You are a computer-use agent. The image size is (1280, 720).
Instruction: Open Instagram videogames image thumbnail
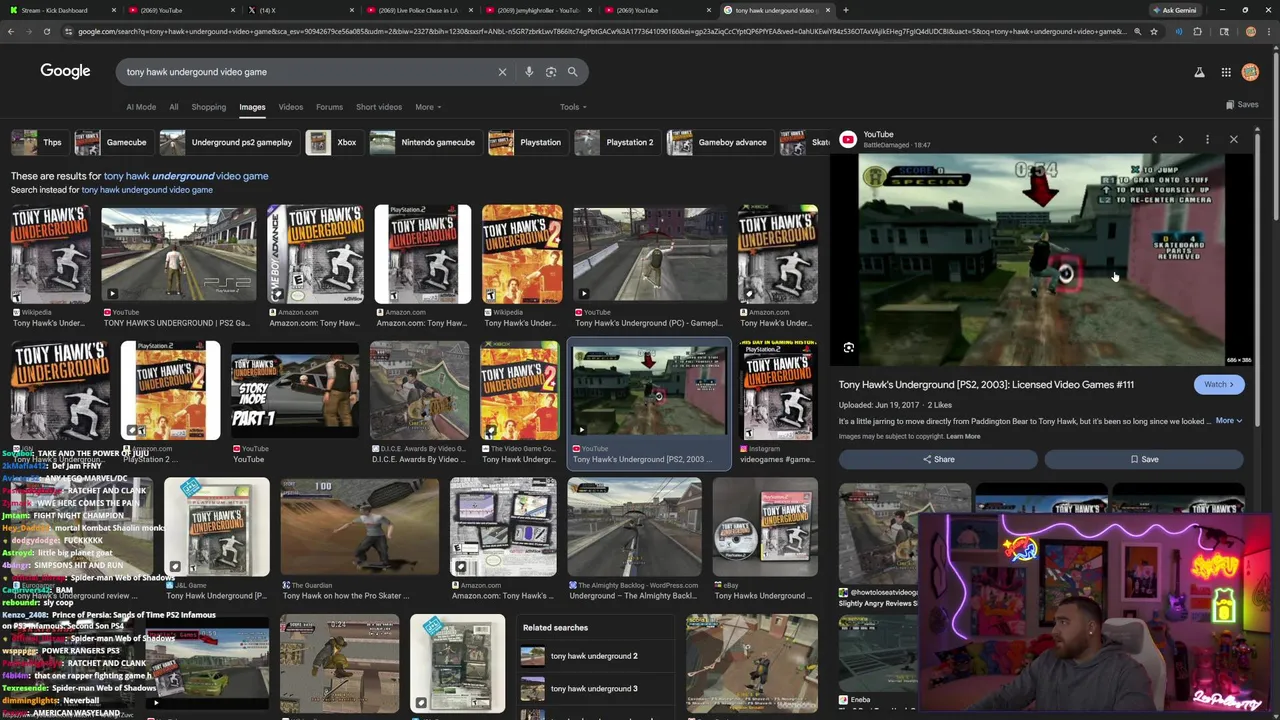click(x=777, y=390)
